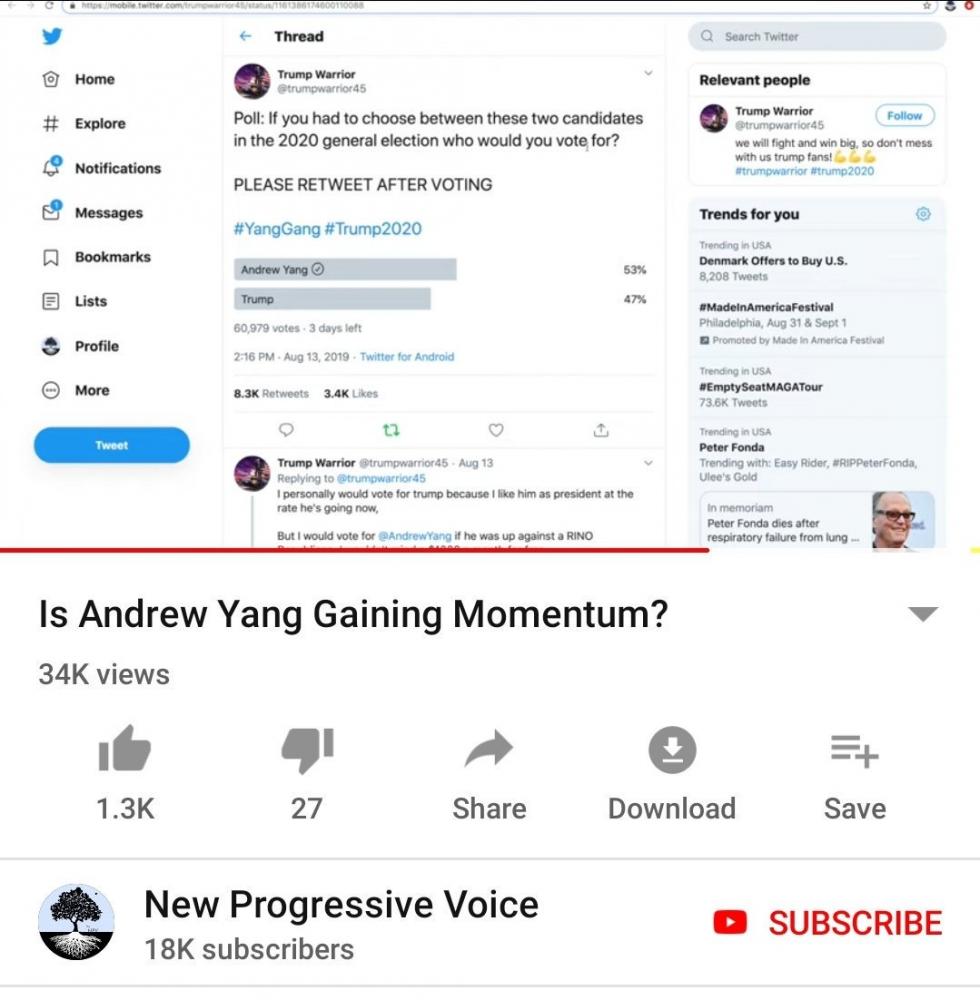The height and width of the screenshot is (1000, 980).
Task: Click the heart like icon on tweet
Action: point(496,430)
